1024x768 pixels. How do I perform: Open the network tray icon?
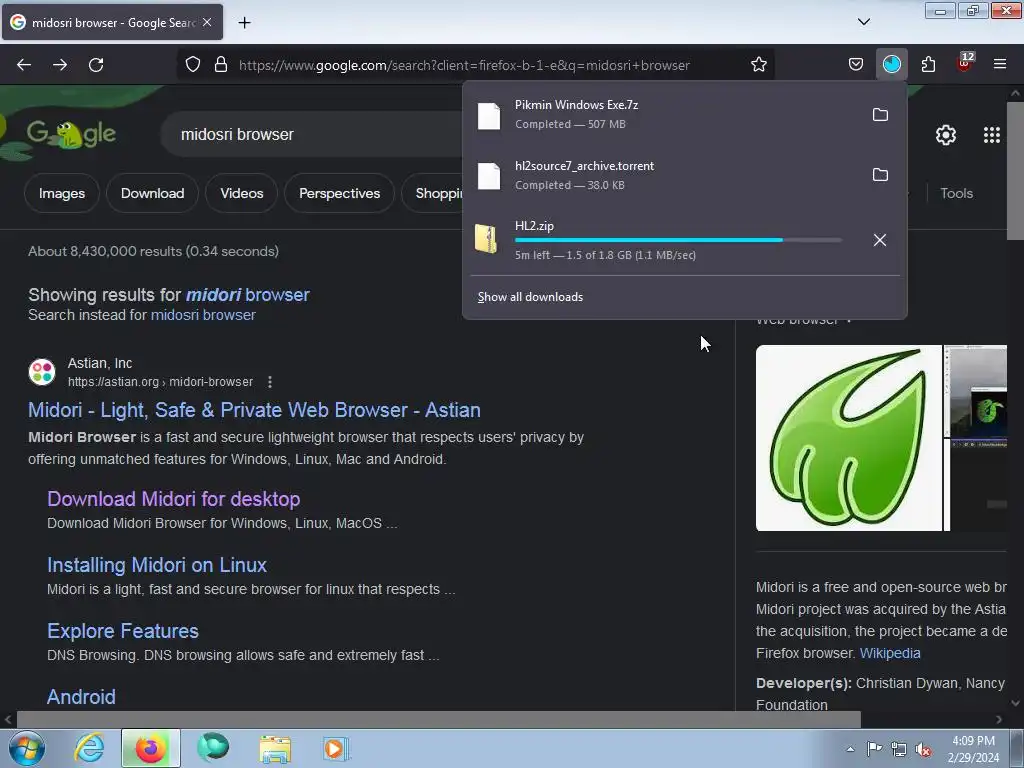899,749
